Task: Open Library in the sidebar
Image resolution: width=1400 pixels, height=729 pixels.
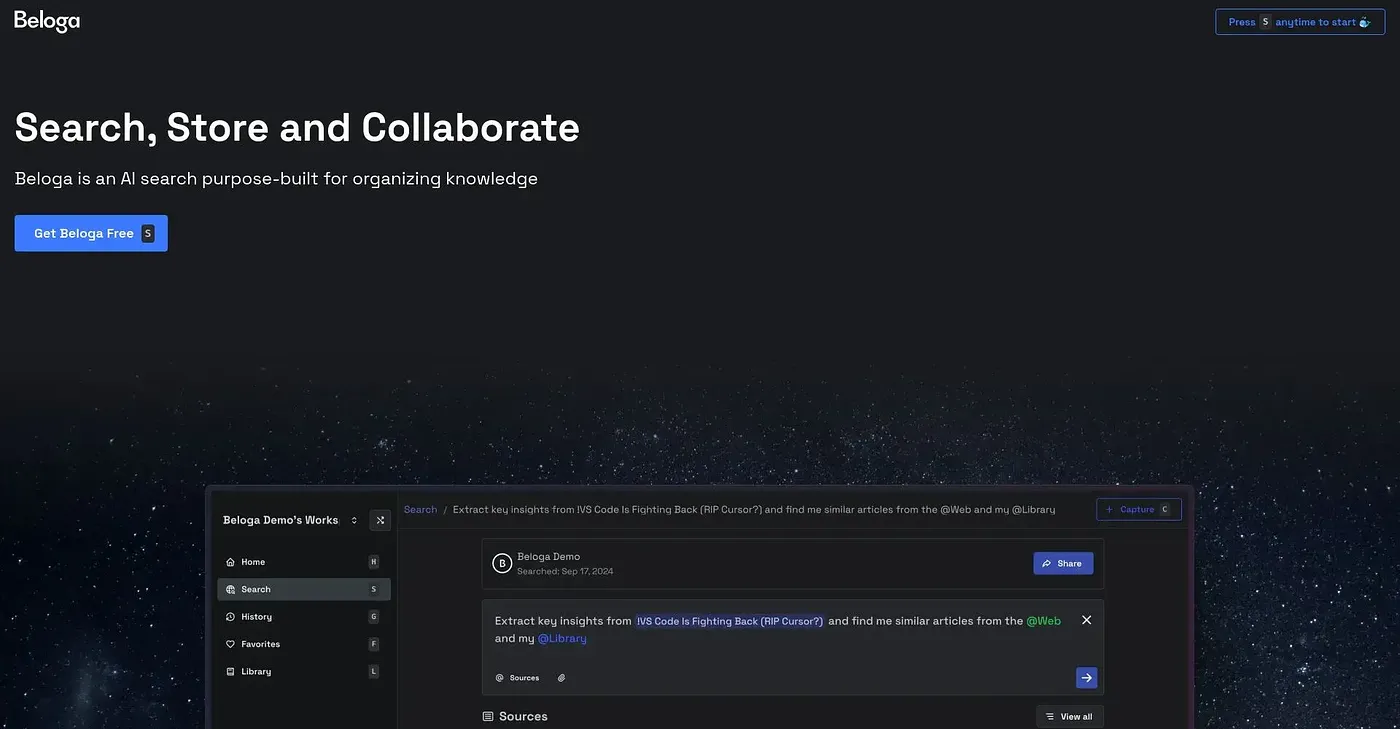Action: [x=304, y=672]
